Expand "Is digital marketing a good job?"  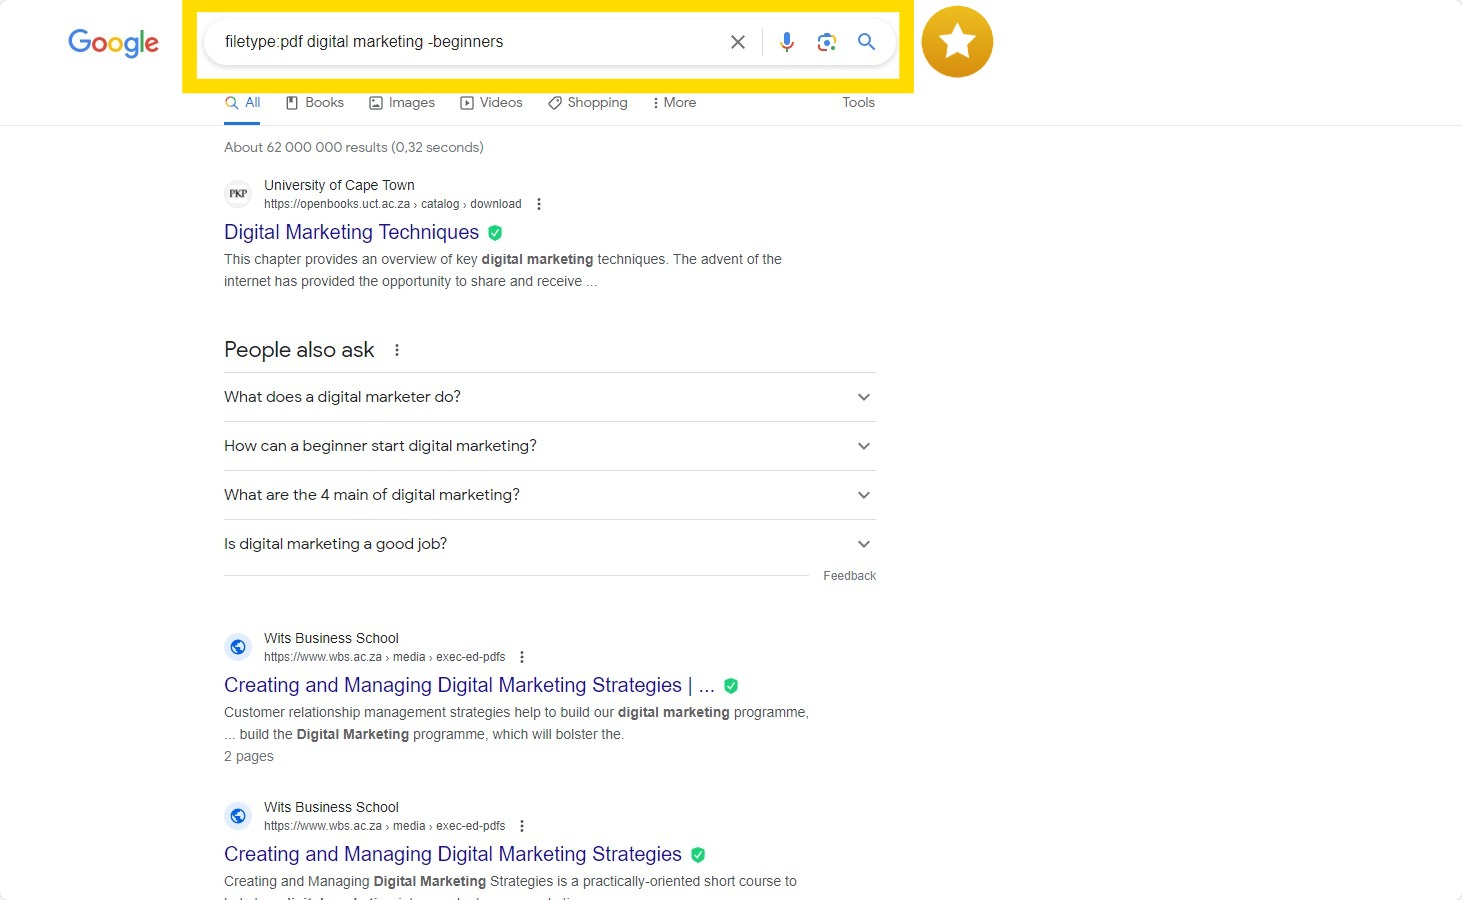550,544
